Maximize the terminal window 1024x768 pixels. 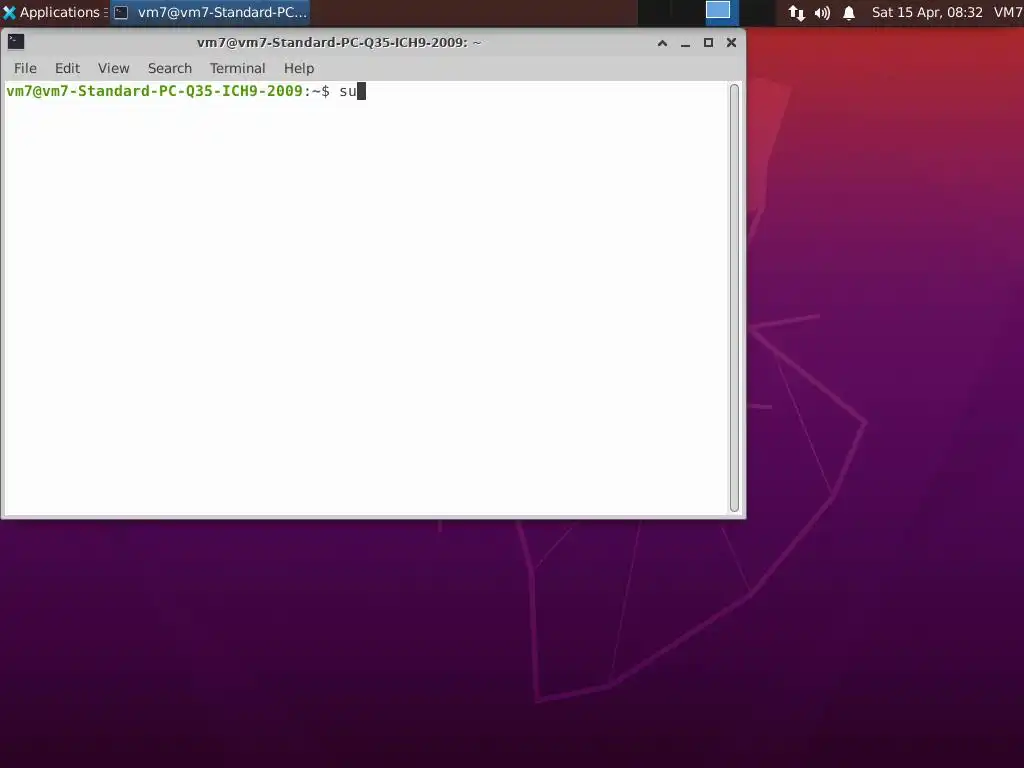[x=708, y=43]
